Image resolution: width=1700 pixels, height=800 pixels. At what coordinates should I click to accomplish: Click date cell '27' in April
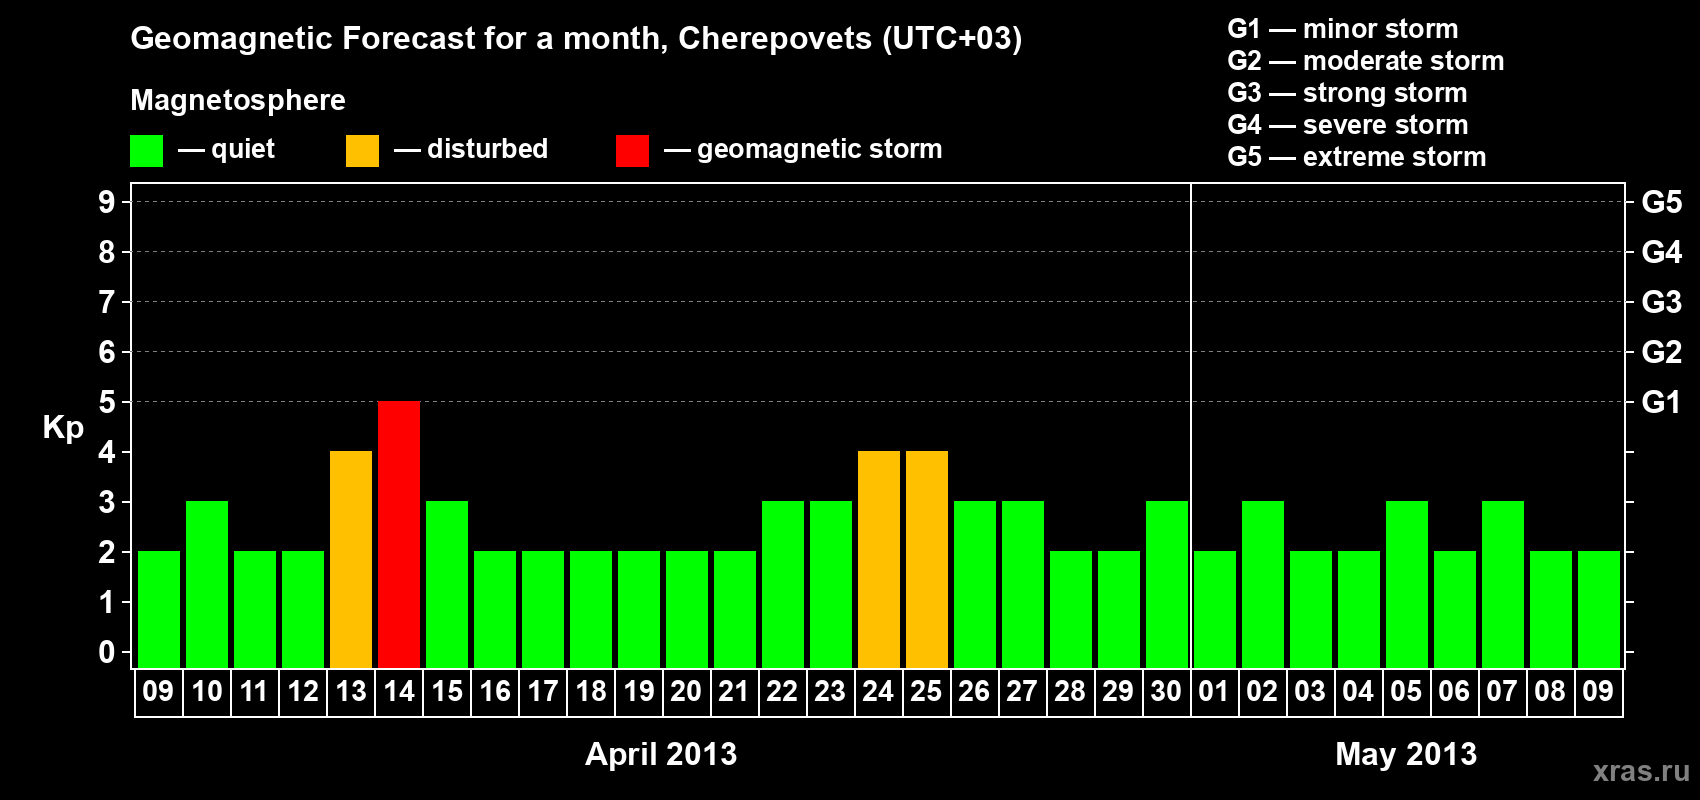(1023, 692)
